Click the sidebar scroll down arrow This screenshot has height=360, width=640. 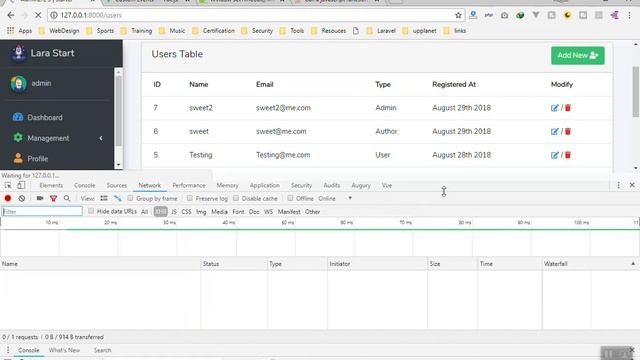[x=118, y=165]
